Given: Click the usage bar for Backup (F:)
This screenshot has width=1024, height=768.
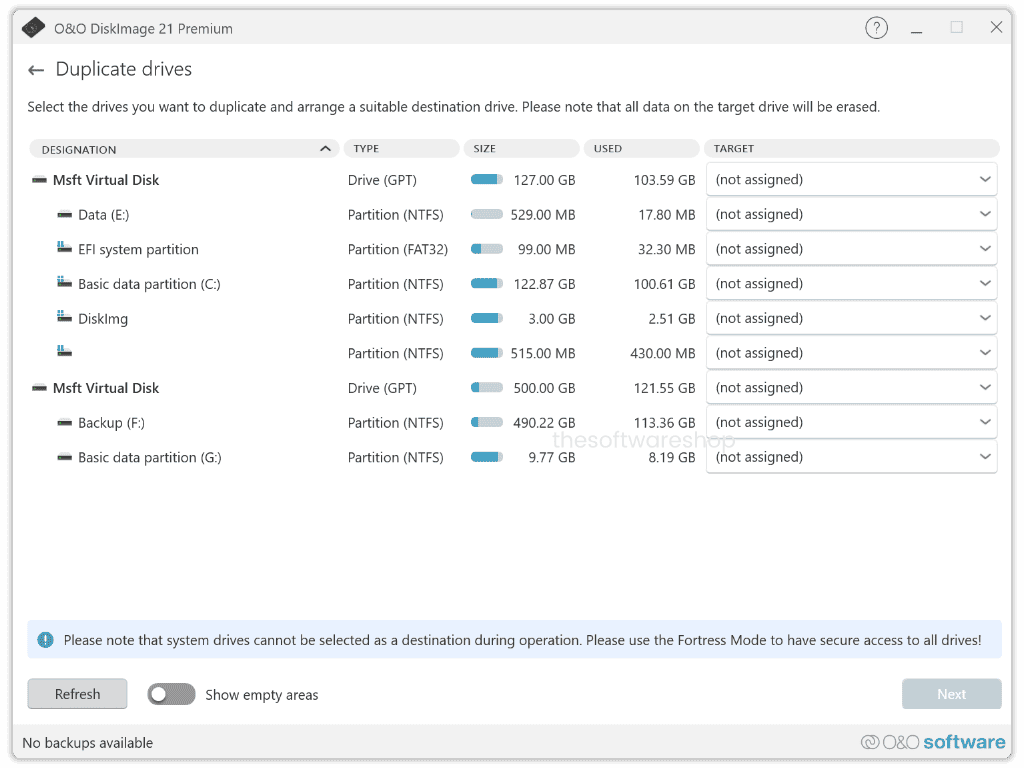Looking at the screenshot, I should click(487, 422).
